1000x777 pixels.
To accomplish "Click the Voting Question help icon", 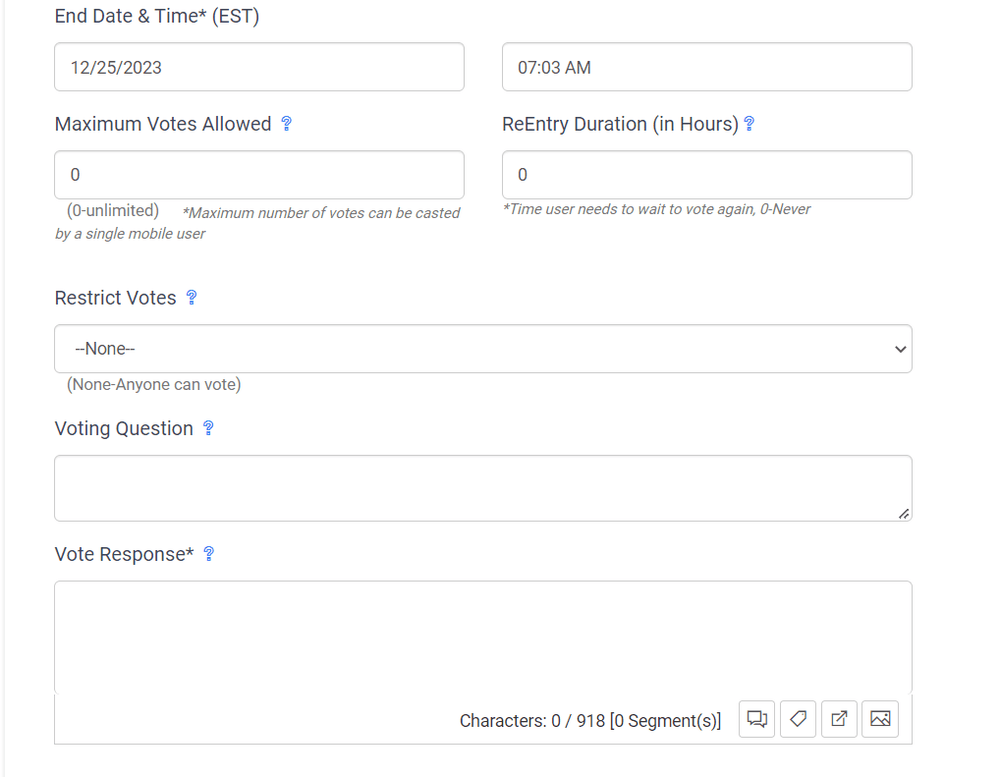I will [x=209, y=428].
